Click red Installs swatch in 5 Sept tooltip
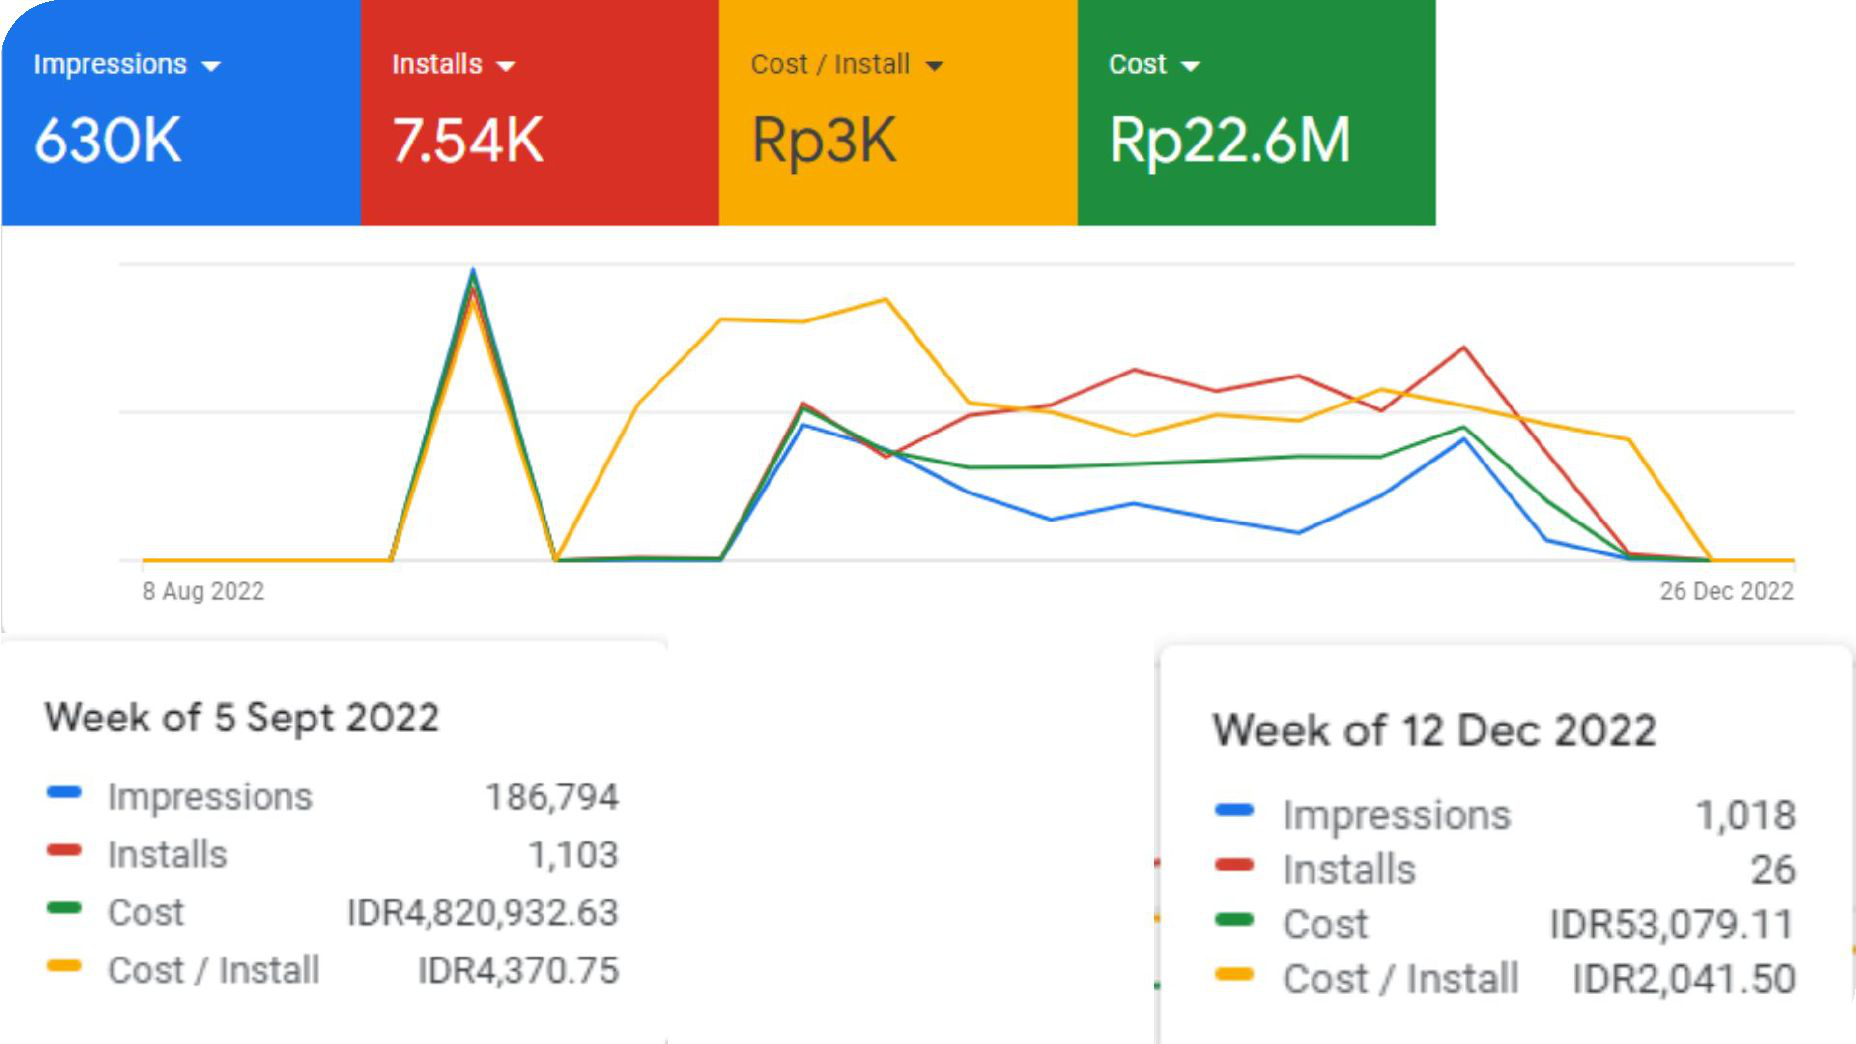This screenshot has height=1044, width=1856. 64,850
